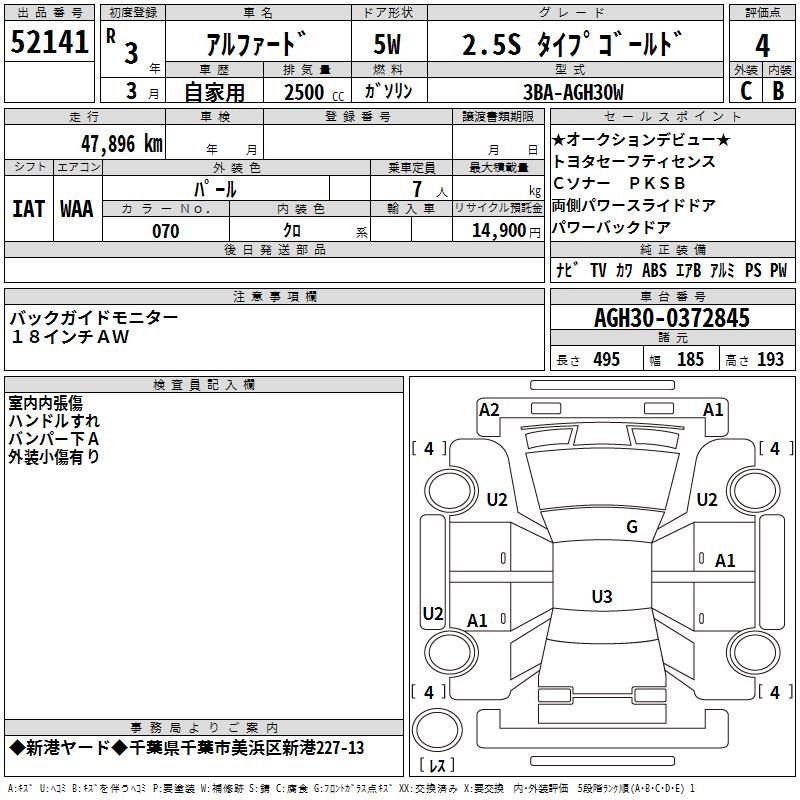Click the 新港ヤード address line
The height and width of the screenshot is (800, 800).
[x=187, y=748]
